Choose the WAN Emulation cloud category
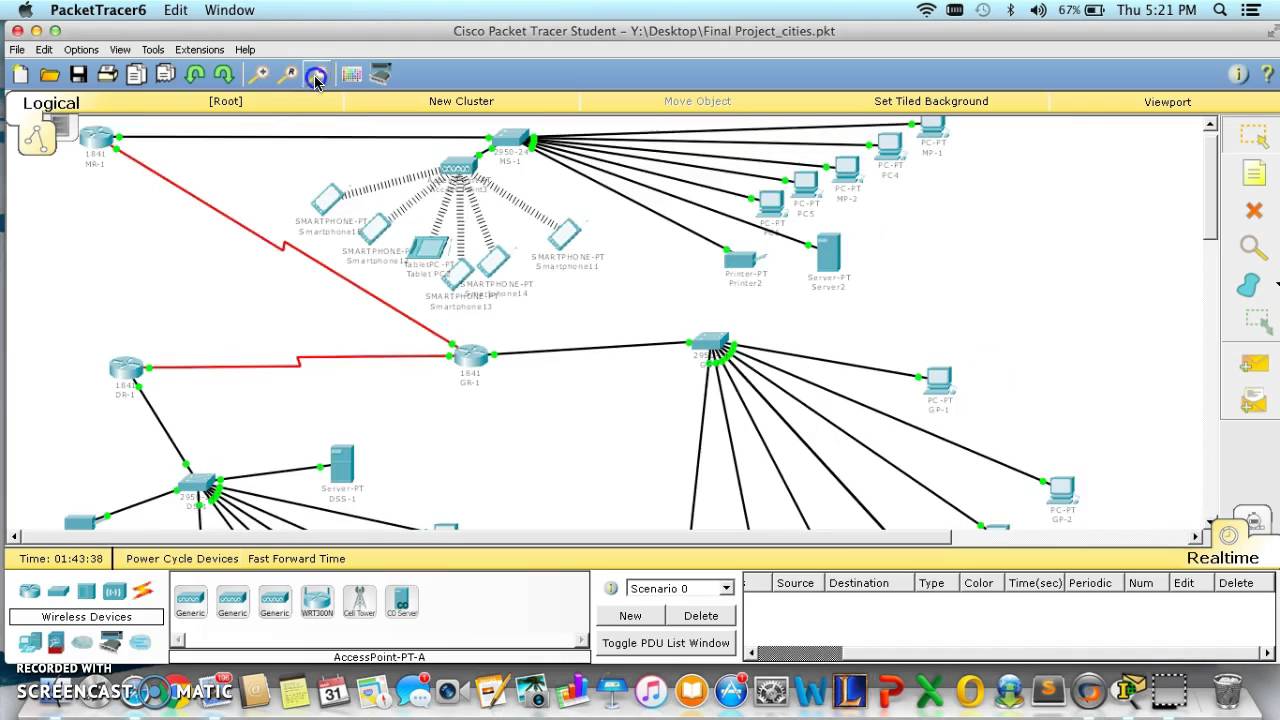 click(x=83, y=642)
